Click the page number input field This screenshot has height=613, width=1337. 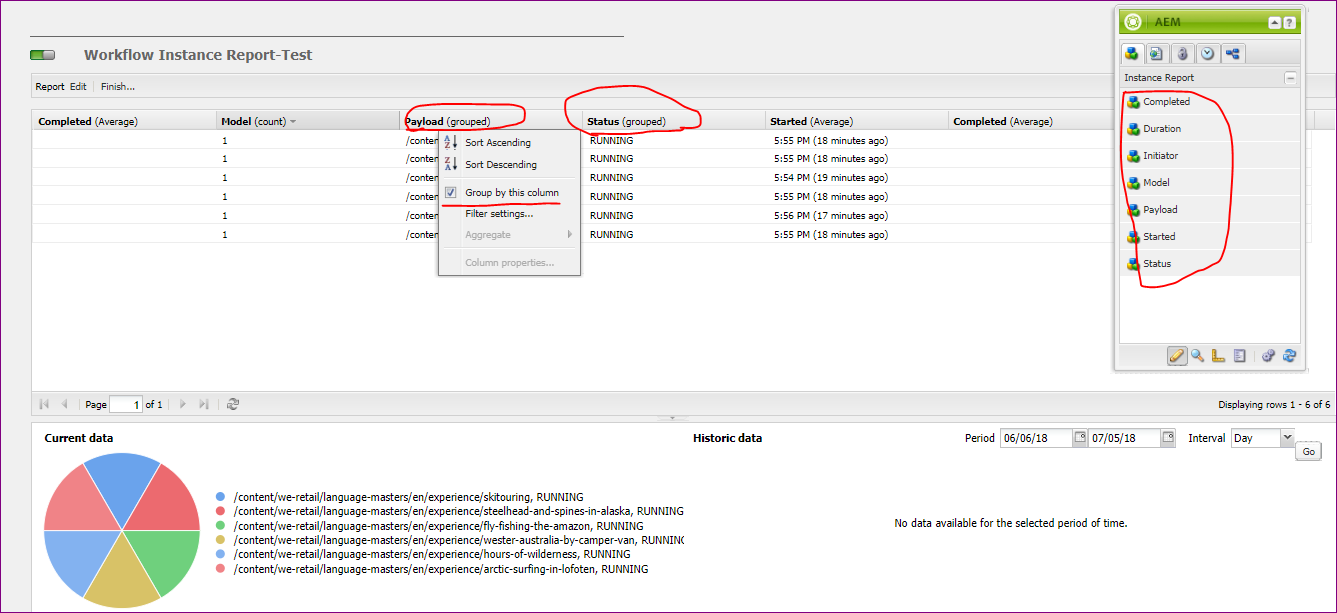[x=126, y=404]
